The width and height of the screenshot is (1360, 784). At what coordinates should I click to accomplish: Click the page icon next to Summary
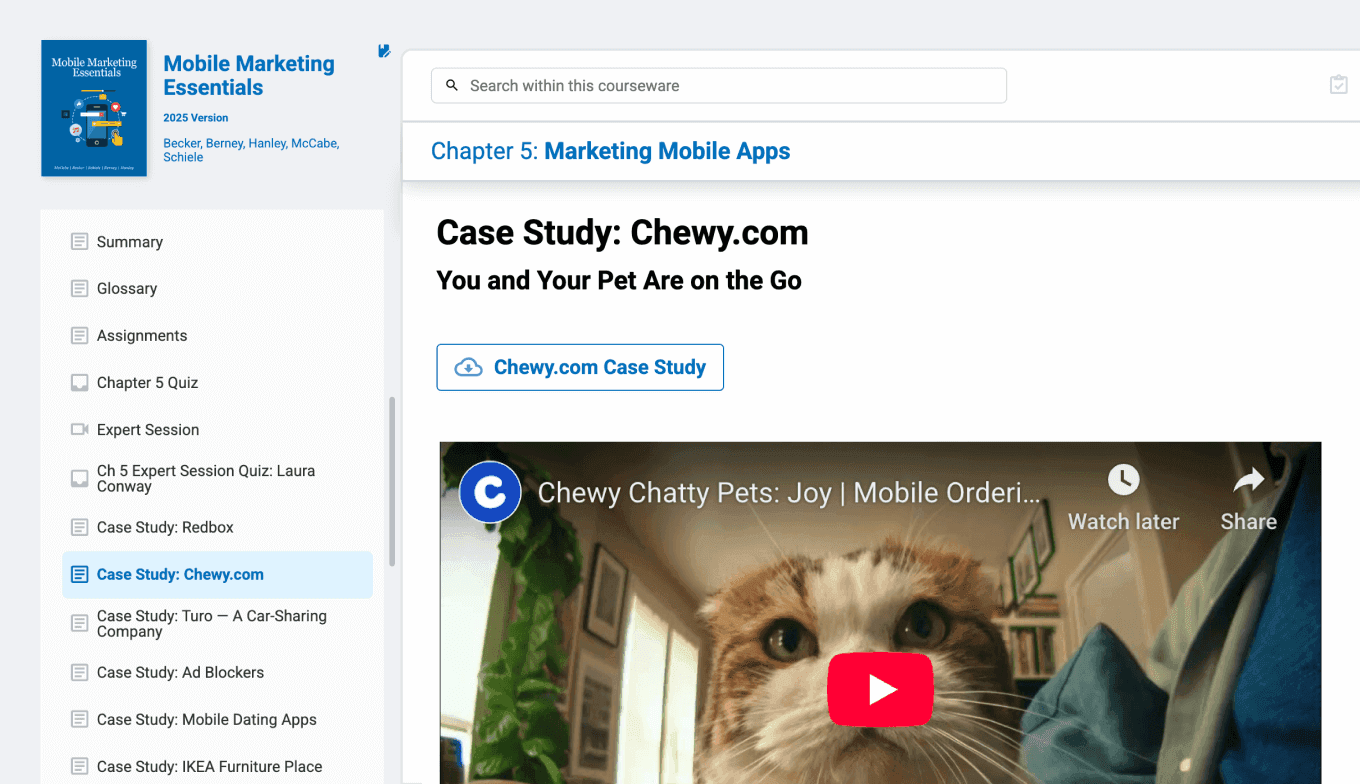click(80, 242)
